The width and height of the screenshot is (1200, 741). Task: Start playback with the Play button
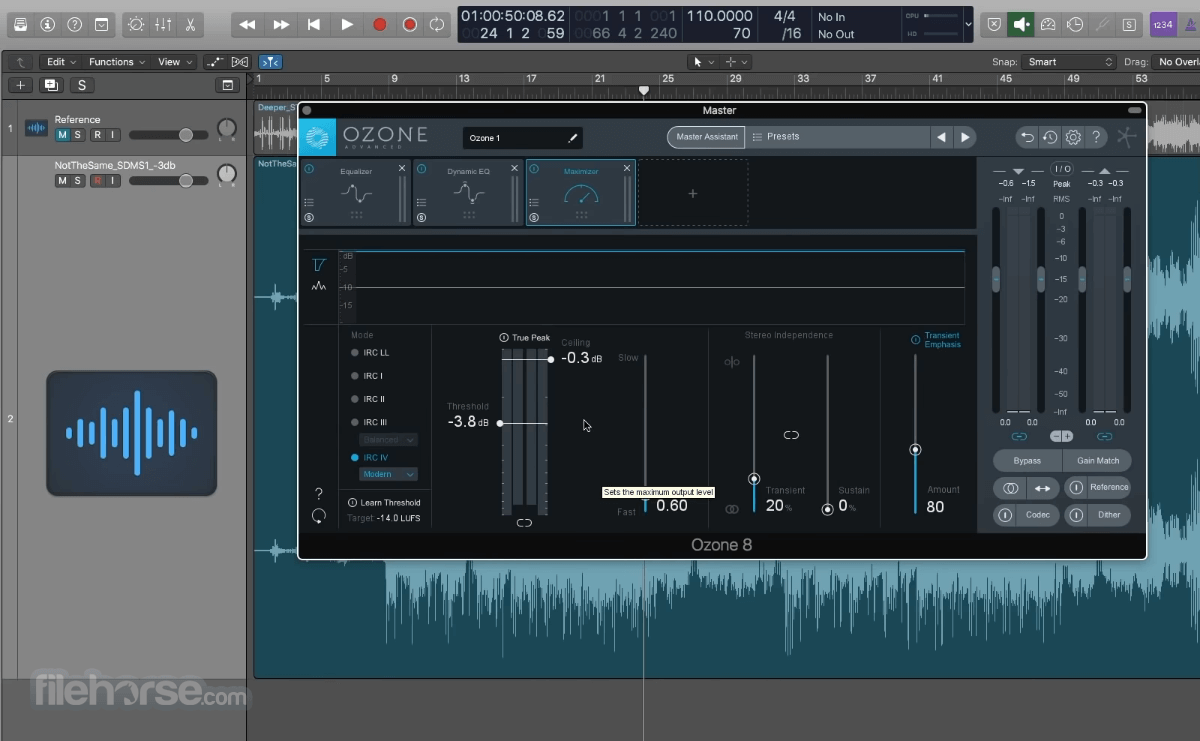[x=347, y=24]
